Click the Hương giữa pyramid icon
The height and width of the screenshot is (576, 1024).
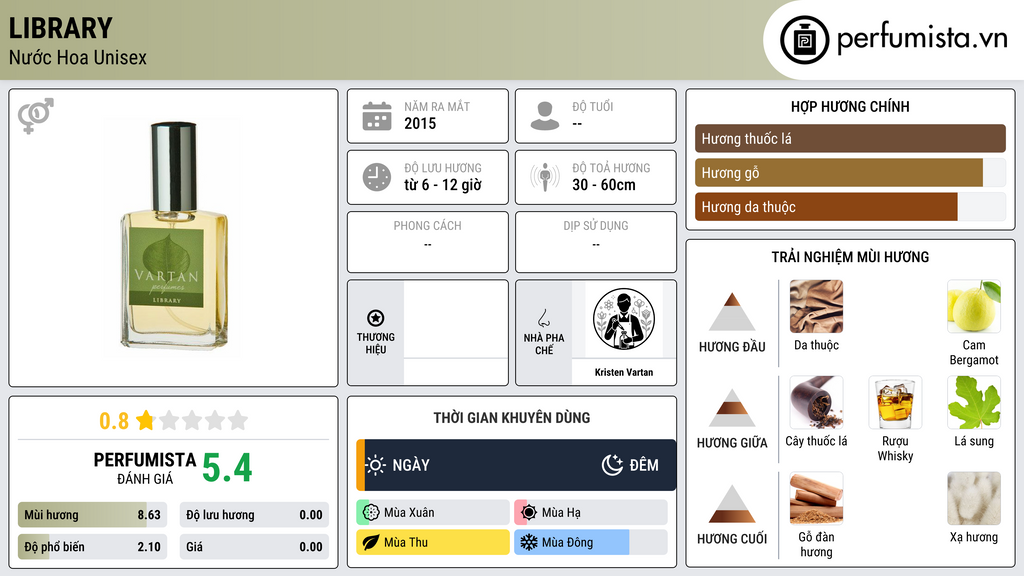click(x=732, y=408)
